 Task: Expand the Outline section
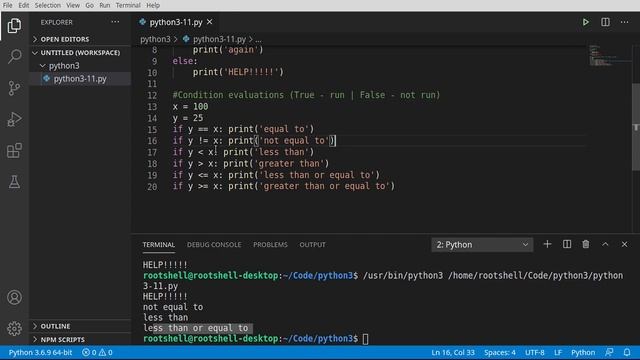coord(80,326)
